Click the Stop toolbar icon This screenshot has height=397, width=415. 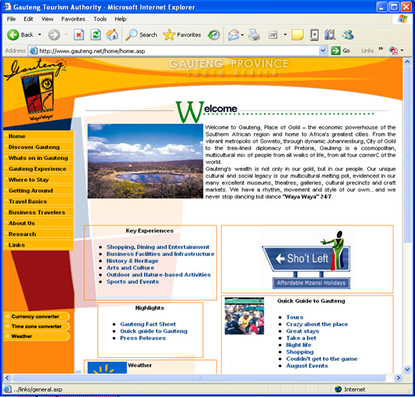click(79, 35)
